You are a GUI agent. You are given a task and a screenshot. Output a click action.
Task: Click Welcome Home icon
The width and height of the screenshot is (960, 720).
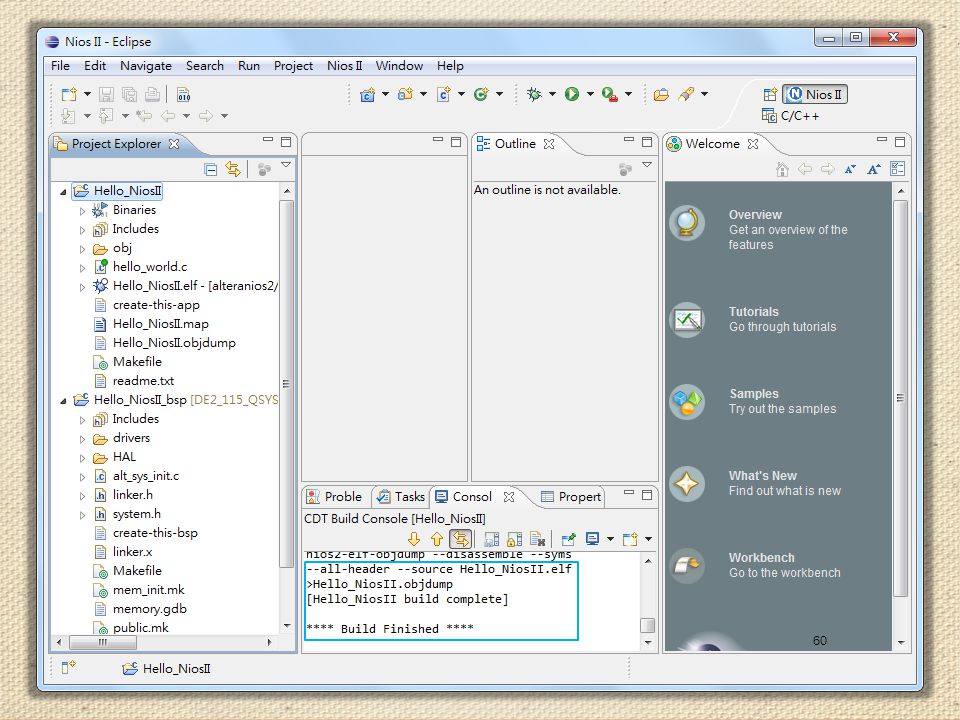click(782, 169)
